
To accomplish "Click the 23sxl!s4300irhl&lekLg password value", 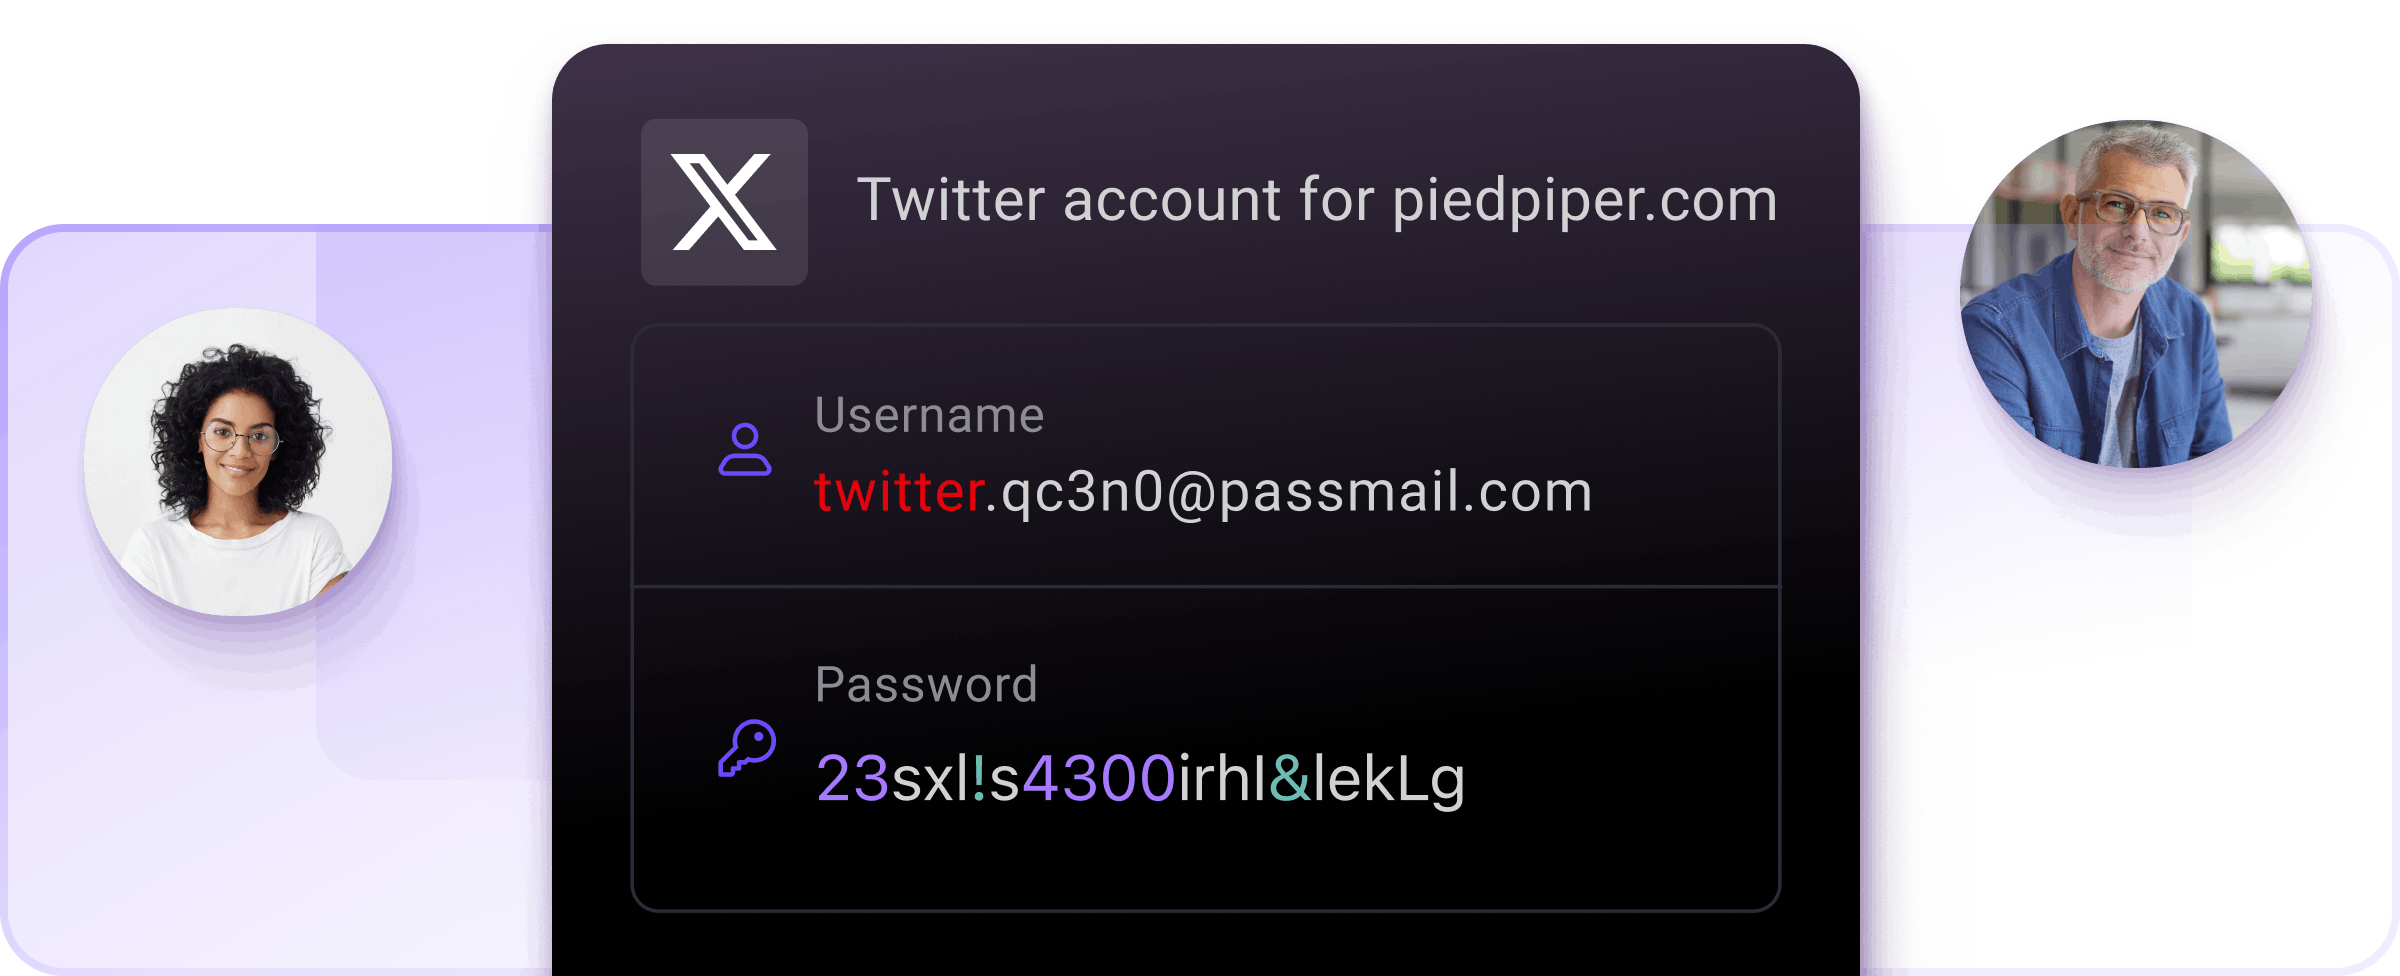I will 1141,779.
